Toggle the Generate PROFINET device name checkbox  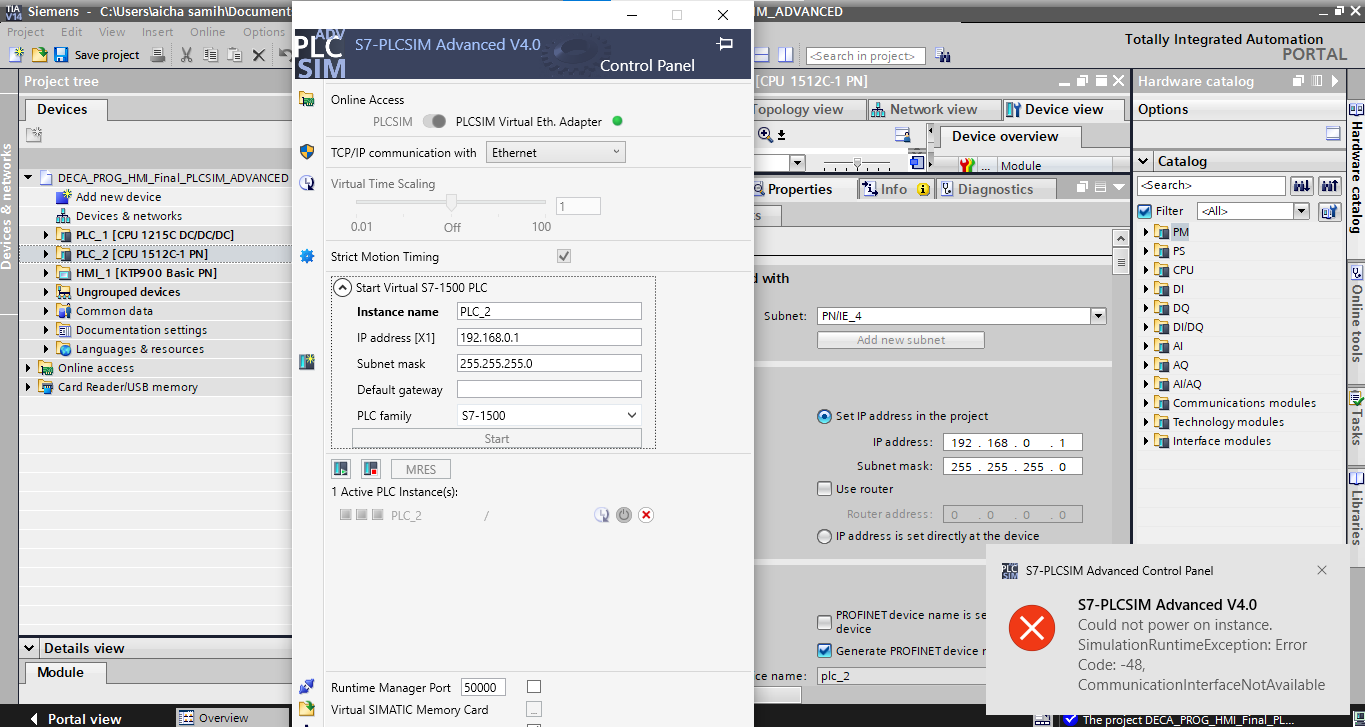(x=824, y=650)
